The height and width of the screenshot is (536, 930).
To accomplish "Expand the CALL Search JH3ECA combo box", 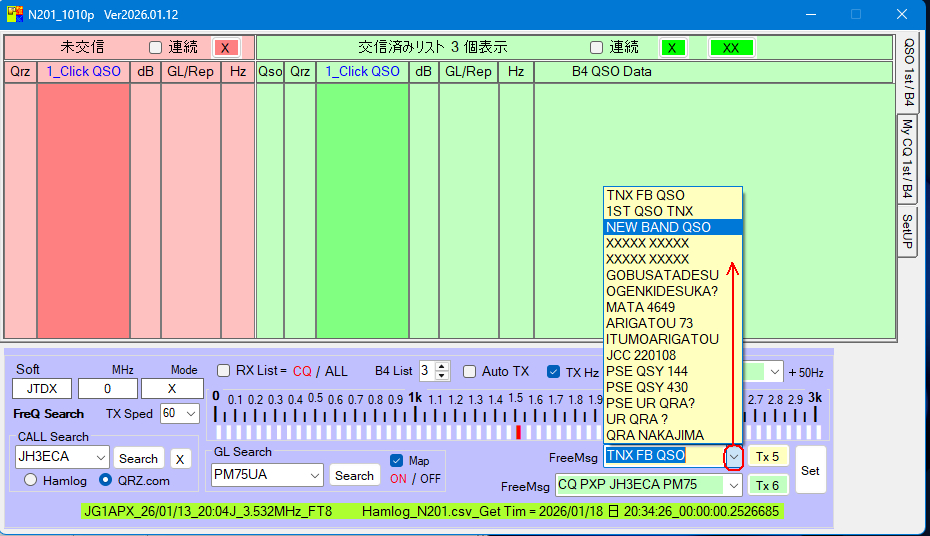I will tap(100, 457).
